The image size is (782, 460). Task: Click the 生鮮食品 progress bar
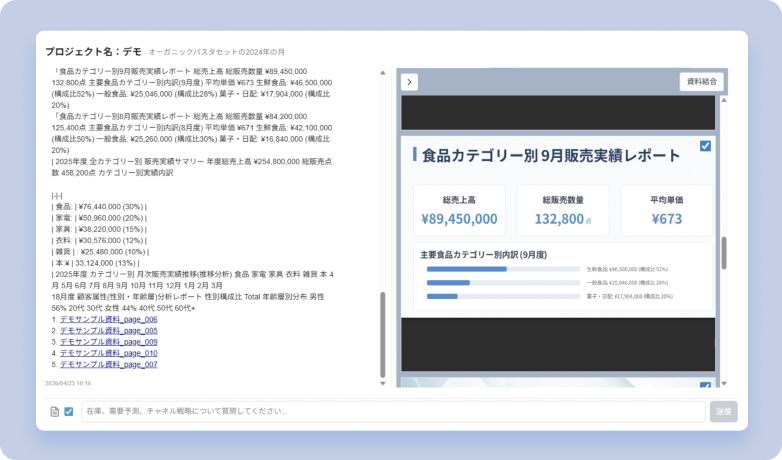tap(503, 269)
